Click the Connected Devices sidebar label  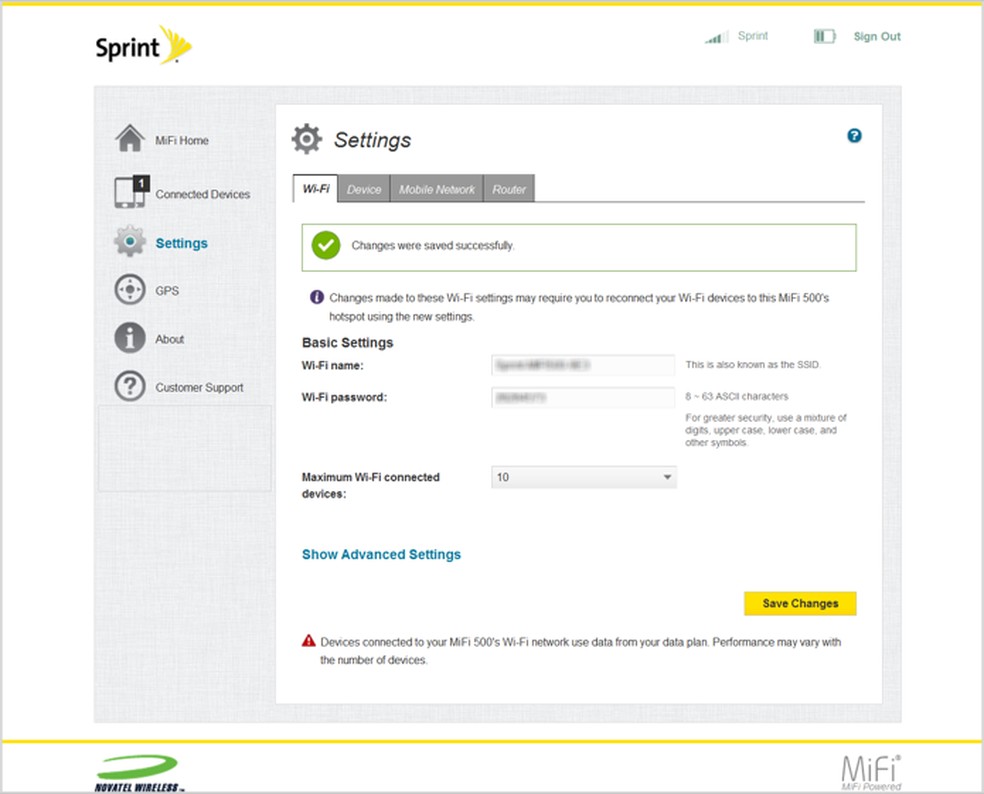click(203, 195)
